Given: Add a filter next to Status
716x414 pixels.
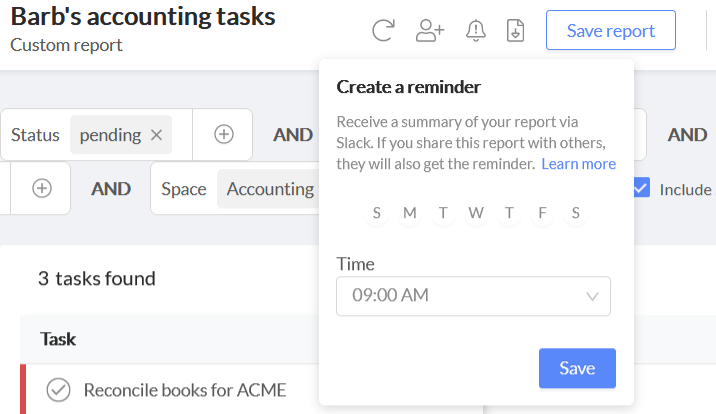Looking at the screenshot, I should point(224,135).
